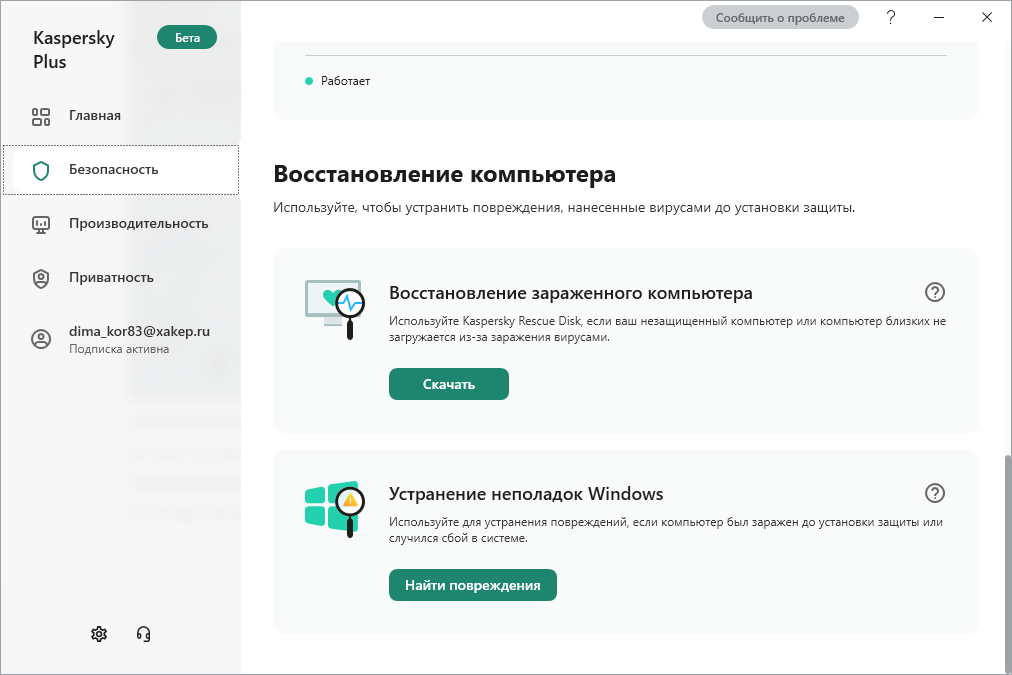The image size is (1012, 675).
Task: Download Kaspersky Rescue Disk with Скачать
Action: click(449, 384)
